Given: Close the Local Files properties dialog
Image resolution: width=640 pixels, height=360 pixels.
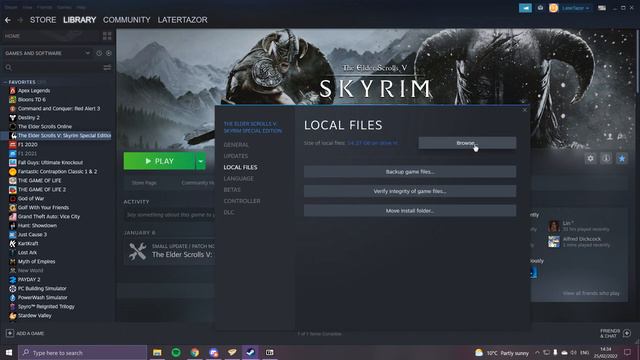Looking at the screenshot, I should tap(524, 110).
